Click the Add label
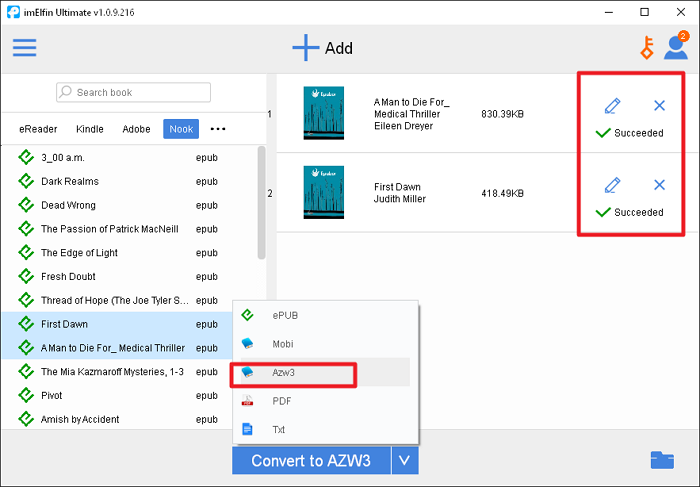The height and width of the screenshot is (487, 700). (338, 48)
